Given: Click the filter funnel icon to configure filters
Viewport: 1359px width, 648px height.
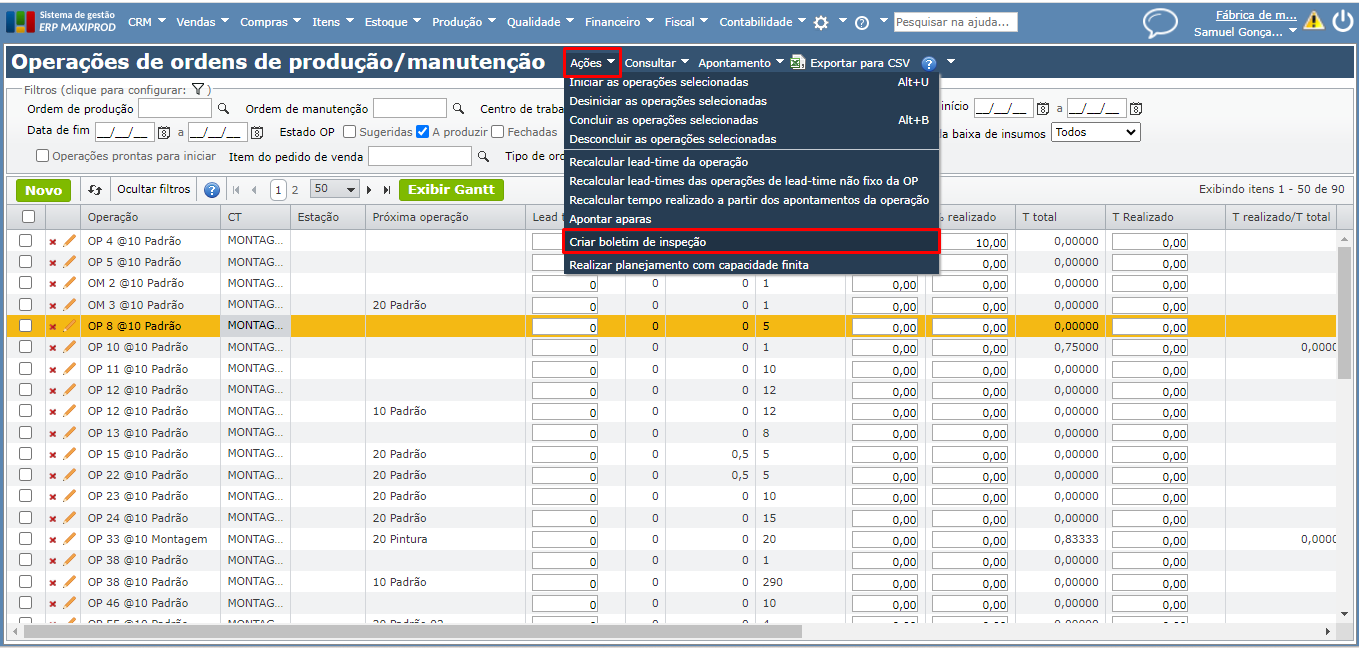Looking at the screenshot, I should point(198,90).
